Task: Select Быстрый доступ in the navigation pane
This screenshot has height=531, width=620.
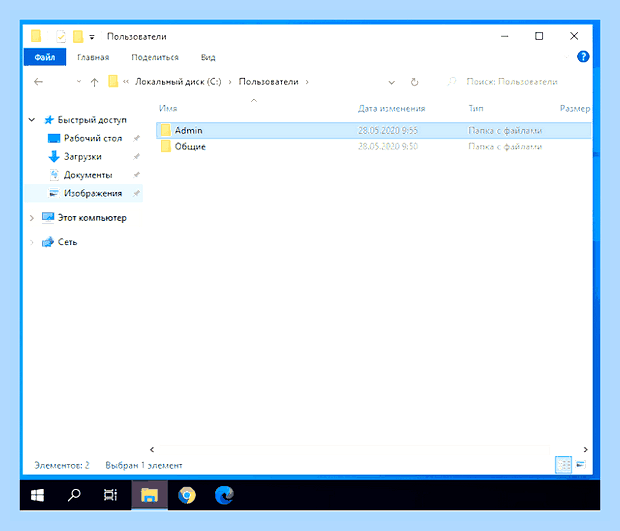Action: pyautogui.click(x=92, y=119)
